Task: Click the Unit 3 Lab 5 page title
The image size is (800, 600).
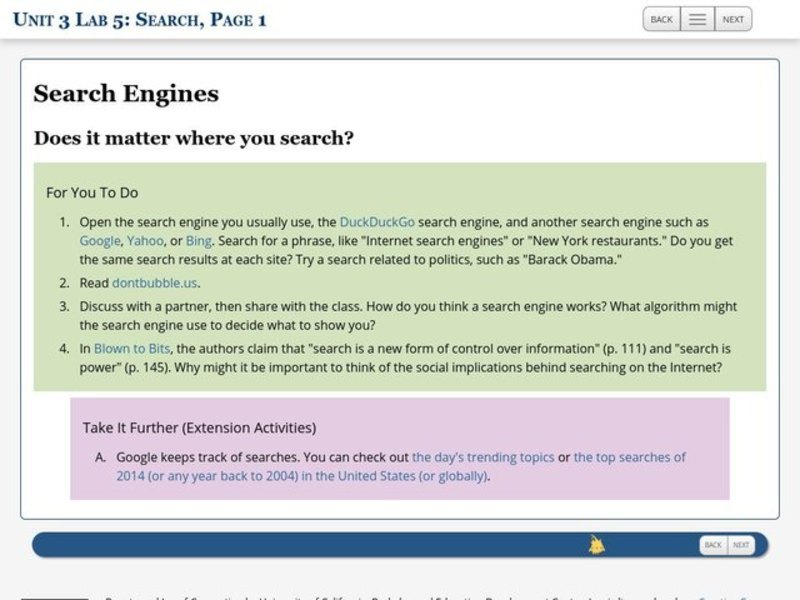Action: [140, 17]
